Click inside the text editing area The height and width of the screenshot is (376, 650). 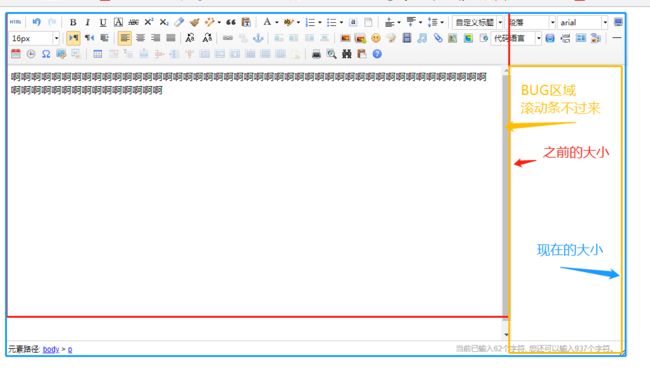coord(254,203)
